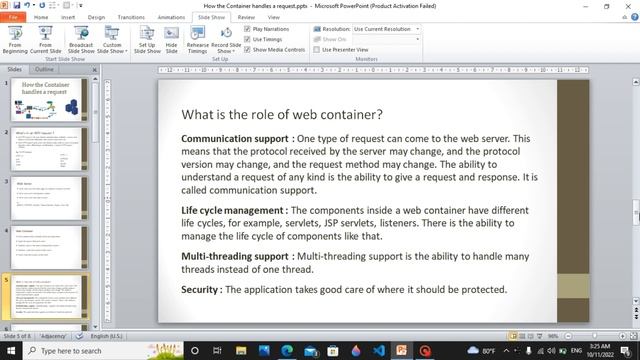Image resolution: width=640 pixels, height=360 pixels.
Task: Click the English (U.S.) language button
Action: [x=107, y=336]
